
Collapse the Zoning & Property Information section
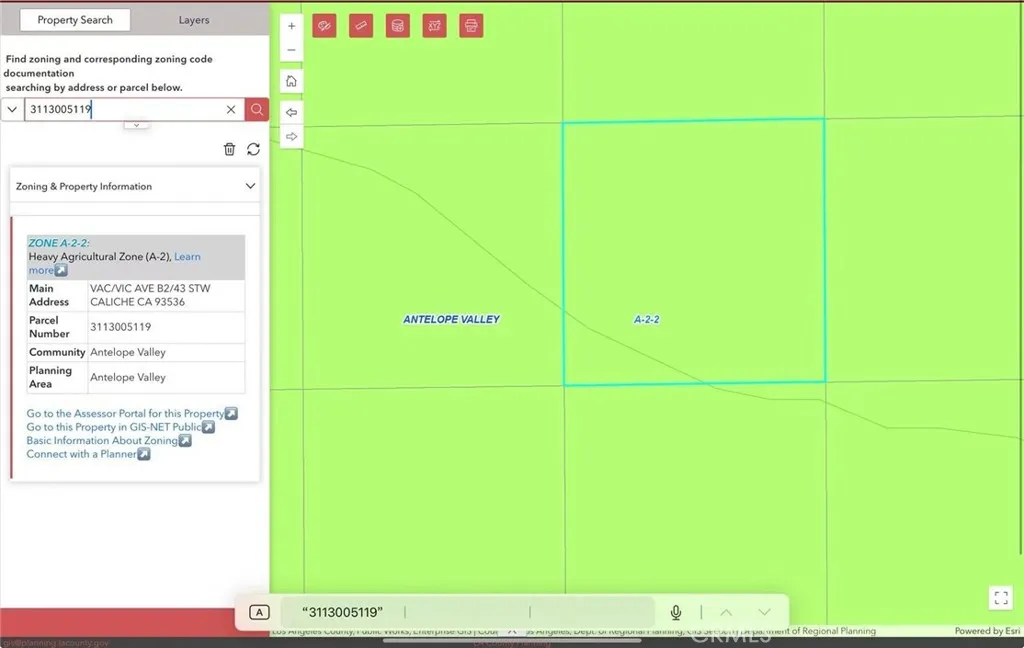click(x=250, y=186)
